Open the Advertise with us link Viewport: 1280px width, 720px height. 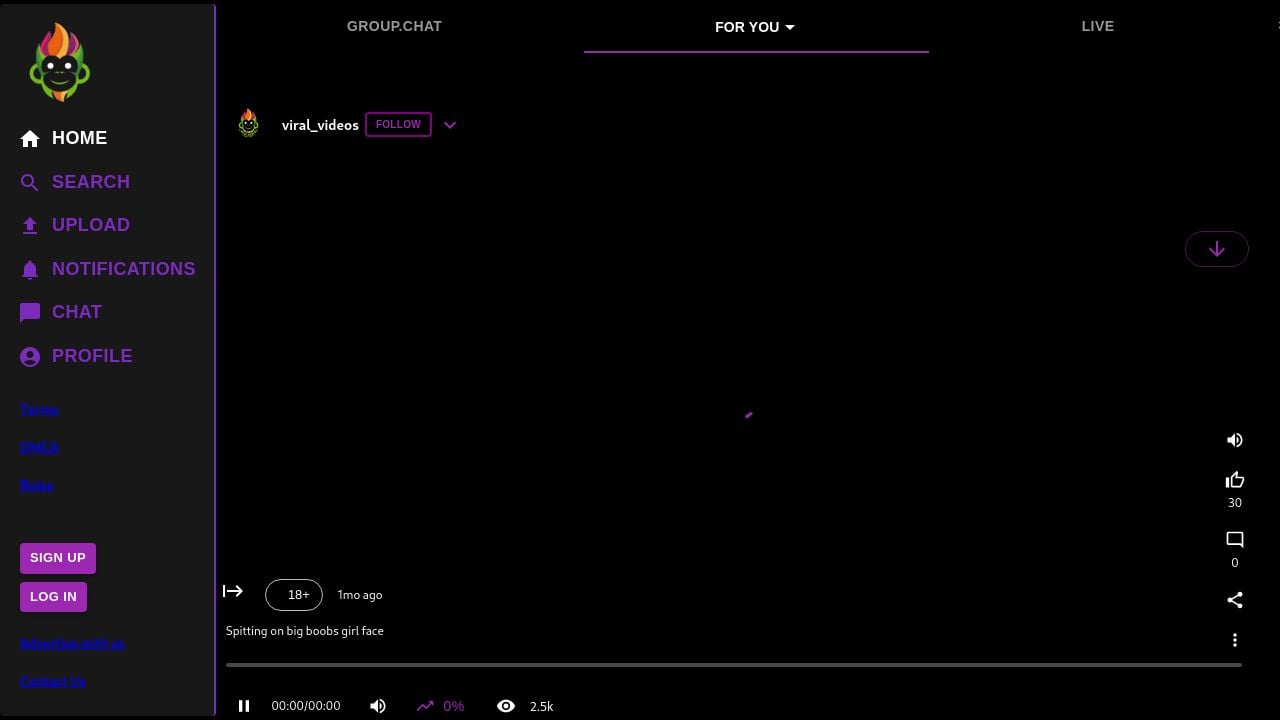(72, 644)
